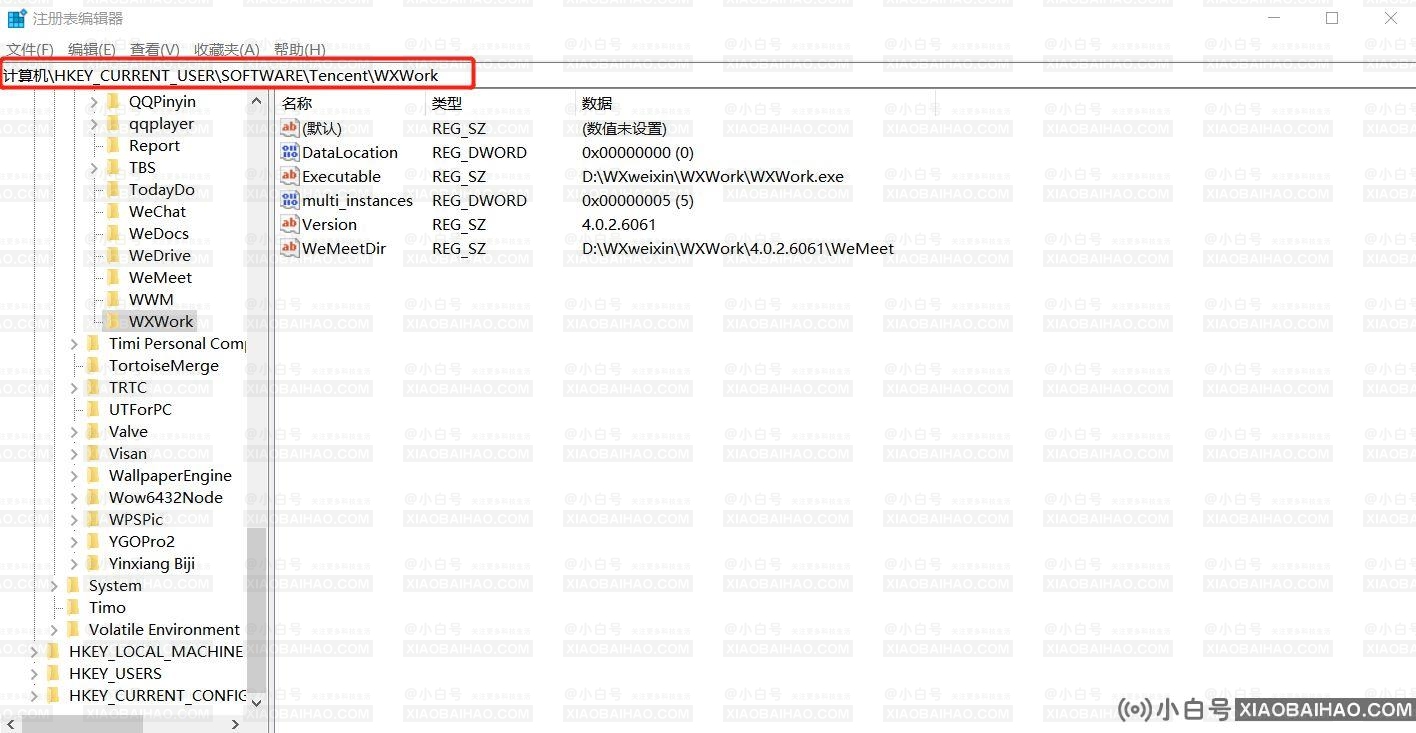1416x733 pixels.
Task: Maximize the Registry Editor window
Action: pyautogui.click(x=1332, y=18)
